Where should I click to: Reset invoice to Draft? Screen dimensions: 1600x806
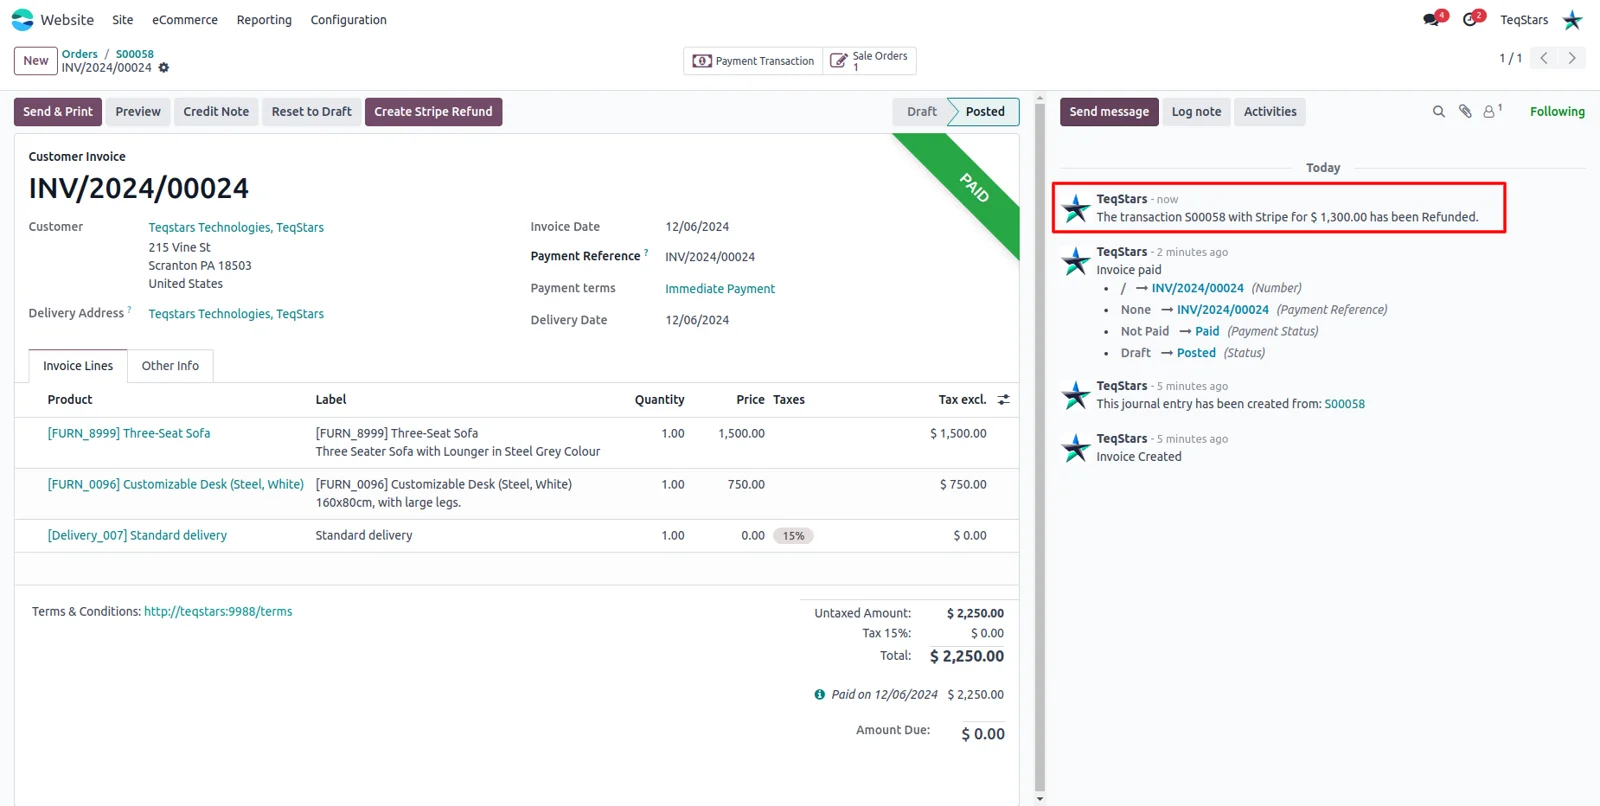pyautogui.click(x=312, y=112)
